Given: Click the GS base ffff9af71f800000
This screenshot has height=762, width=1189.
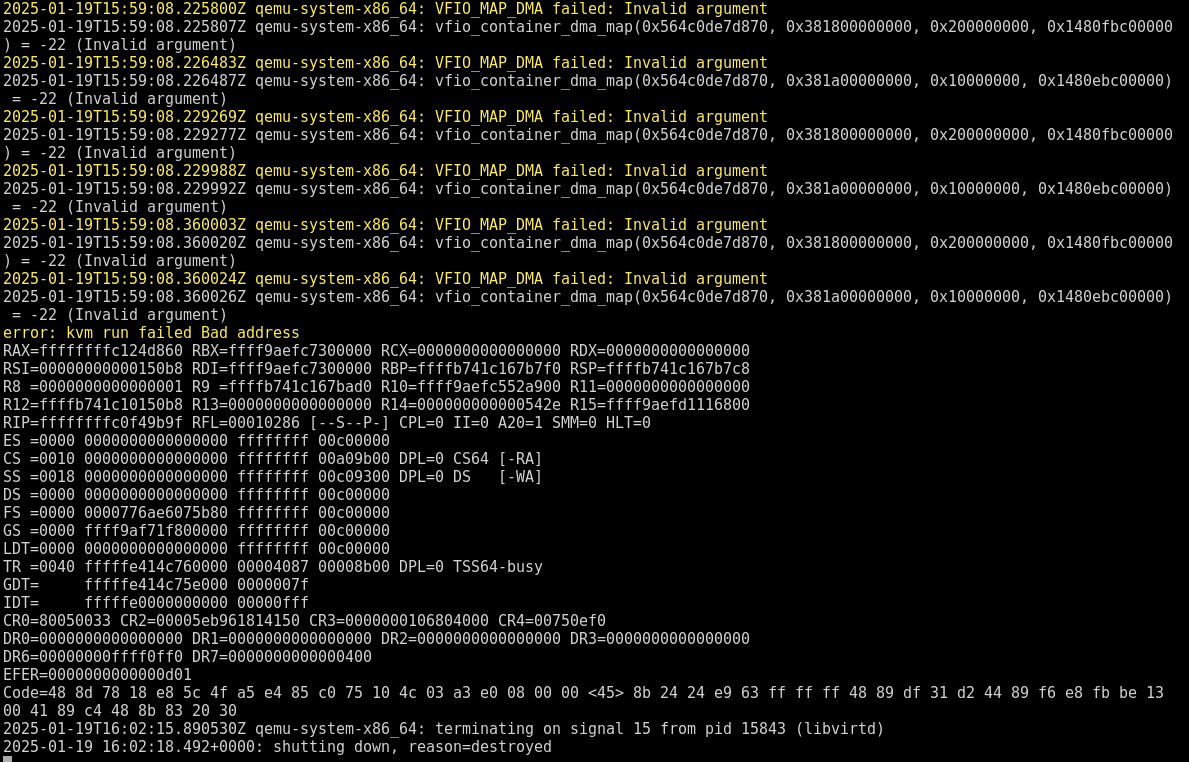Looking at the screenshot, I should 155,531.
